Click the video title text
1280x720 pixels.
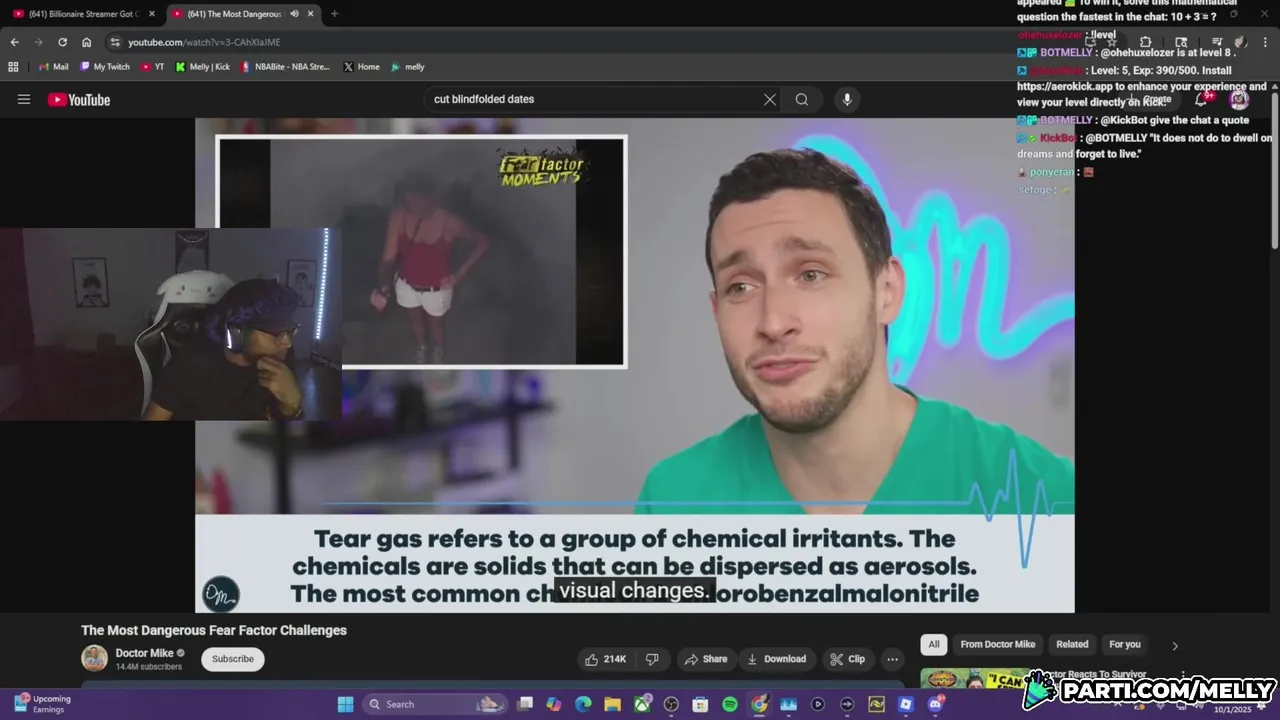214,630
